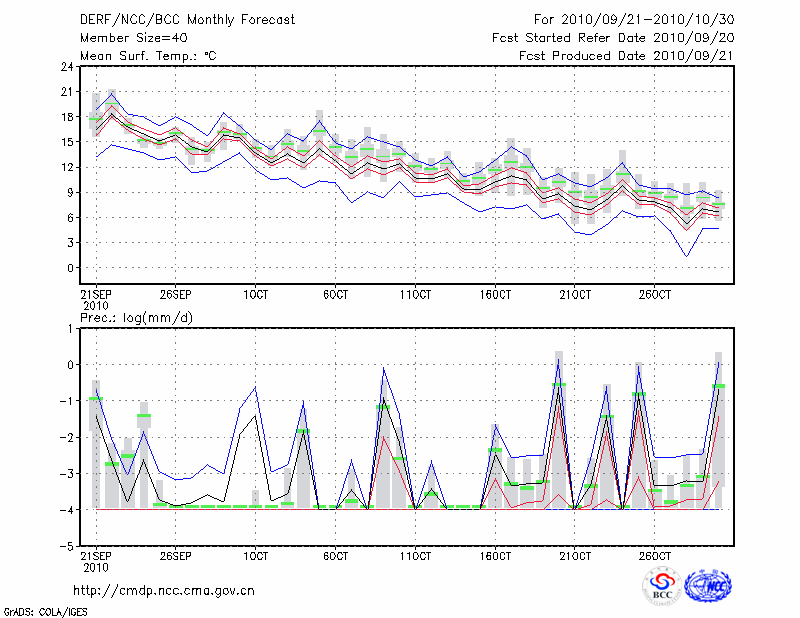The height and width of the screenshot is (618, 800).
Task: Click 26SEP on the temperature chart axis
Action: [x=175, y=296]
